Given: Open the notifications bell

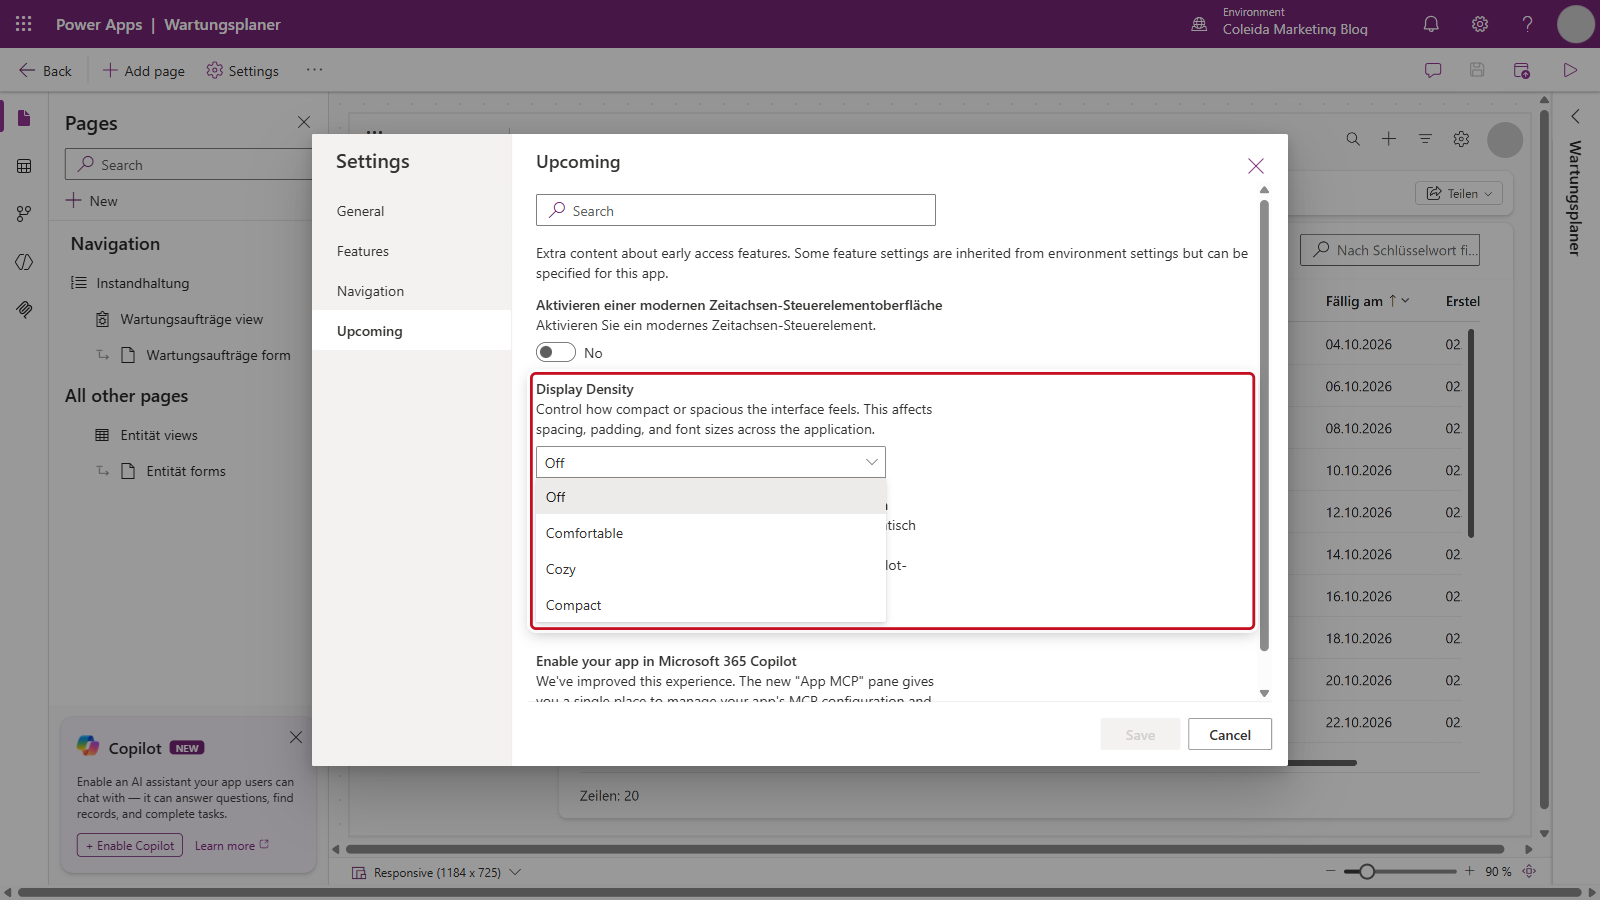Looking at the screenshot, I should 1431,24.
